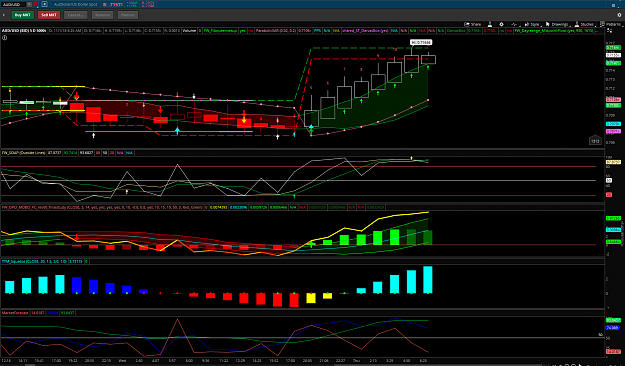Click the Buy MKT button

pos(22,15)
